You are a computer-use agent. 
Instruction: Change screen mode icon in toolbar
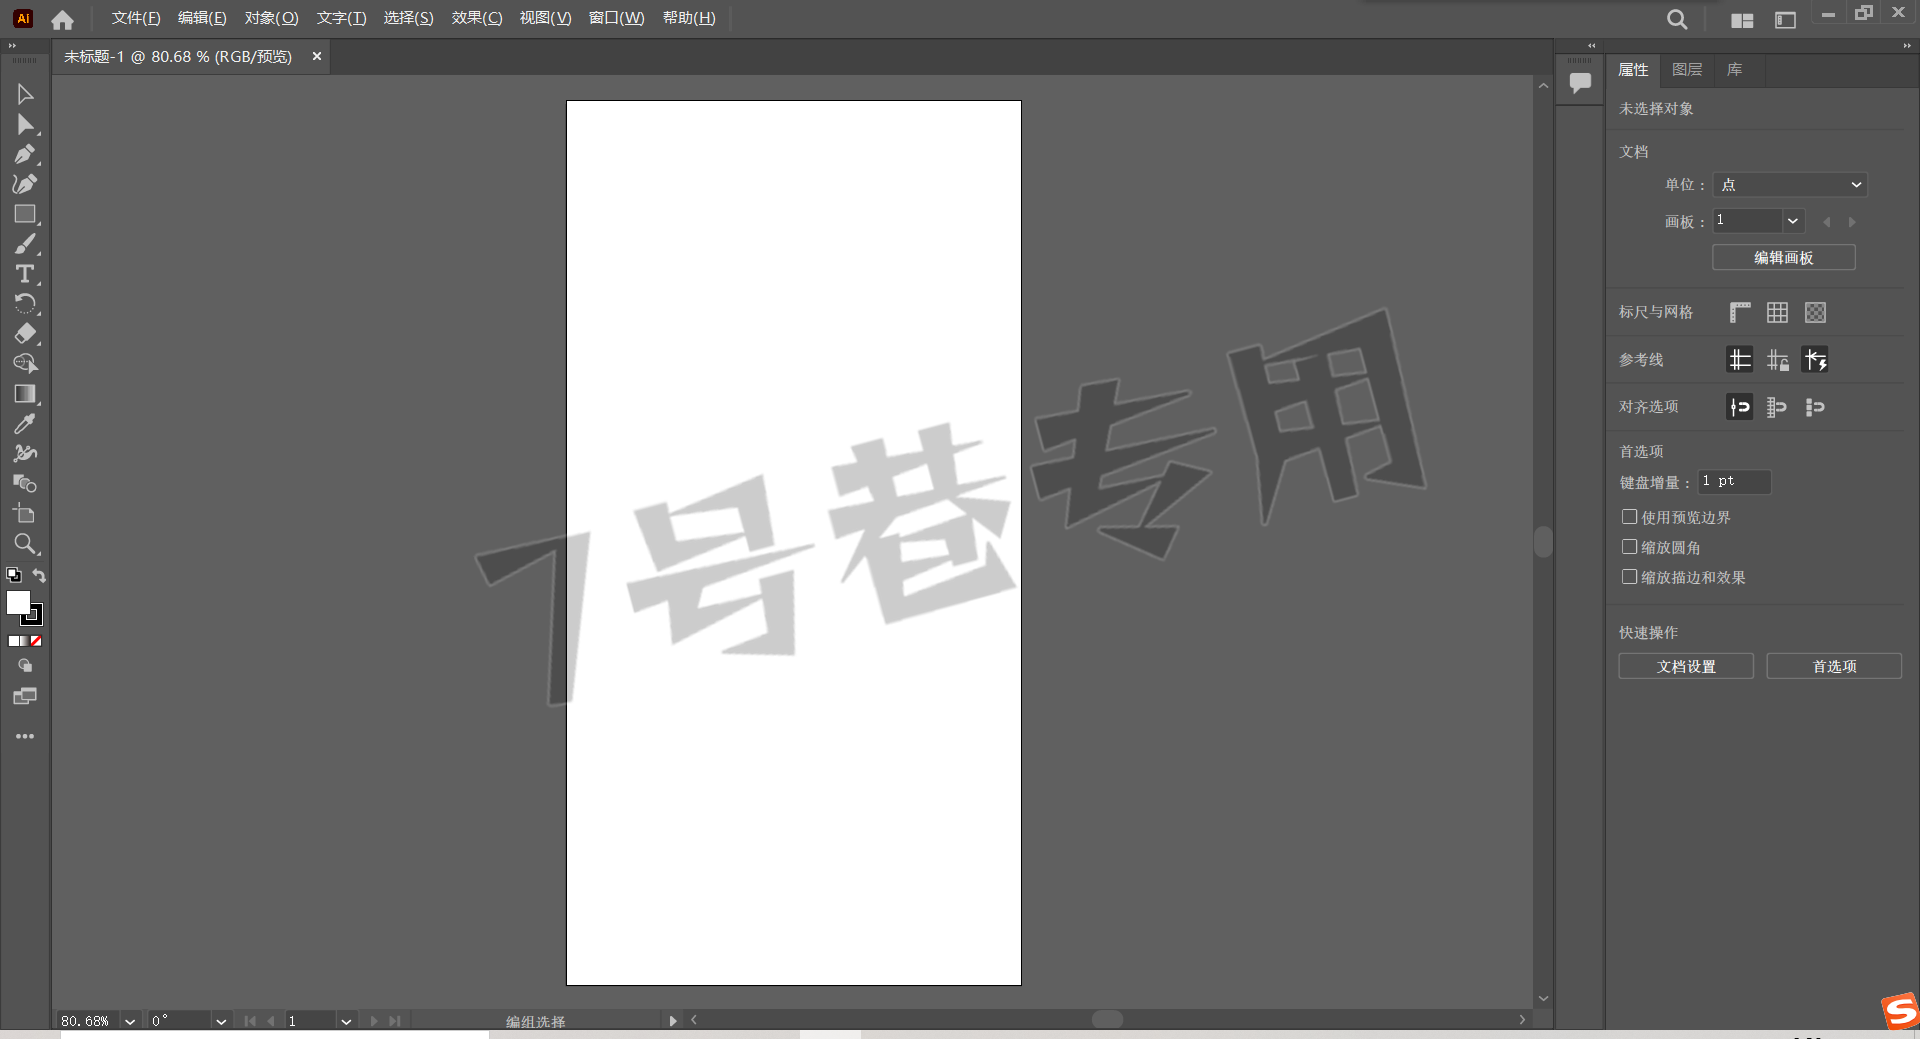(25, 696)
